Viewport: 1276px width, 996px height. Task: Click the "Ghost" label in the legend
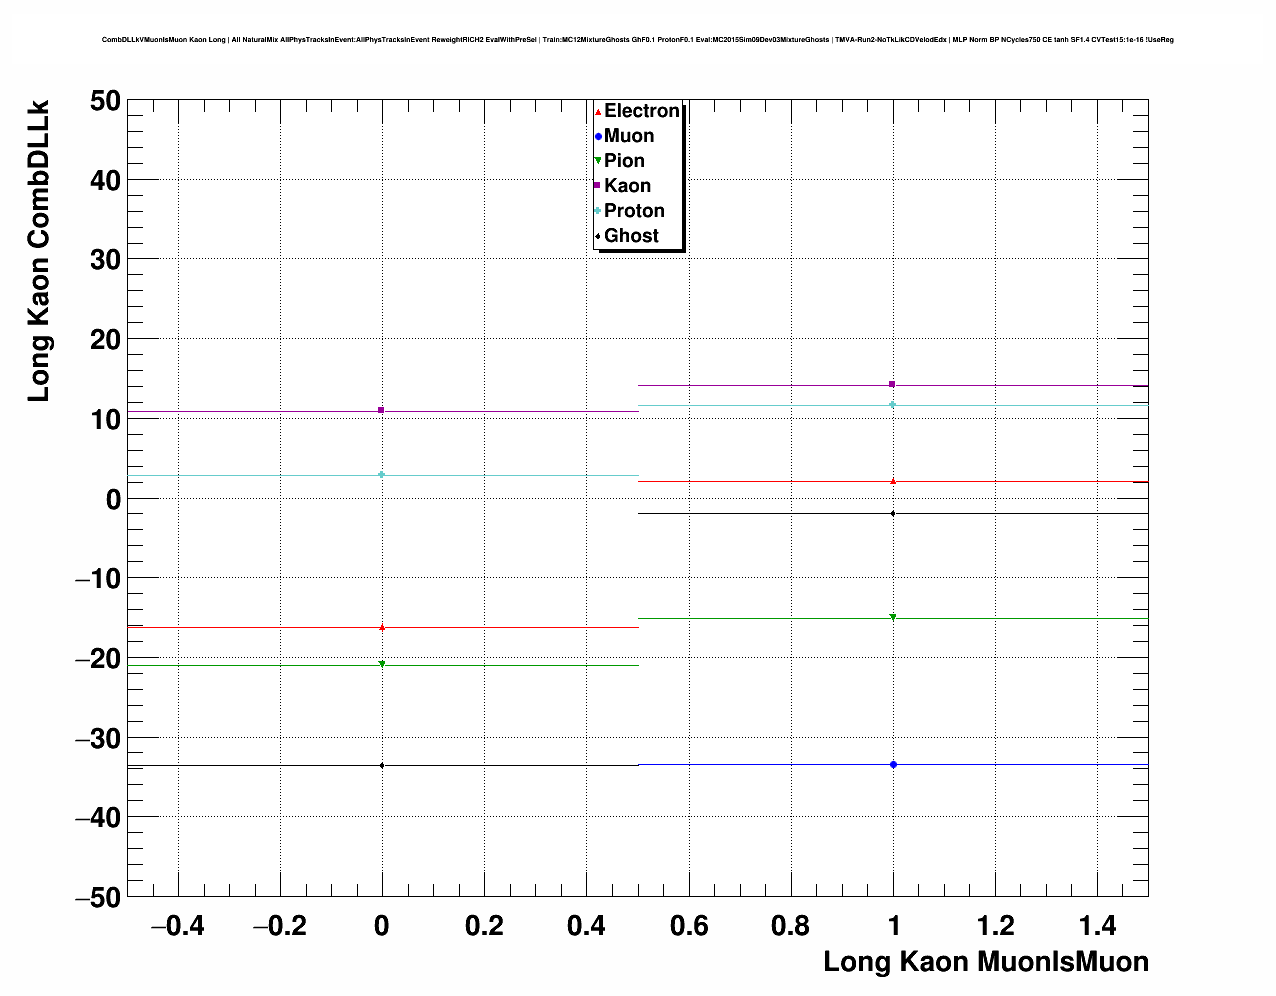click(x=631, y=236)
